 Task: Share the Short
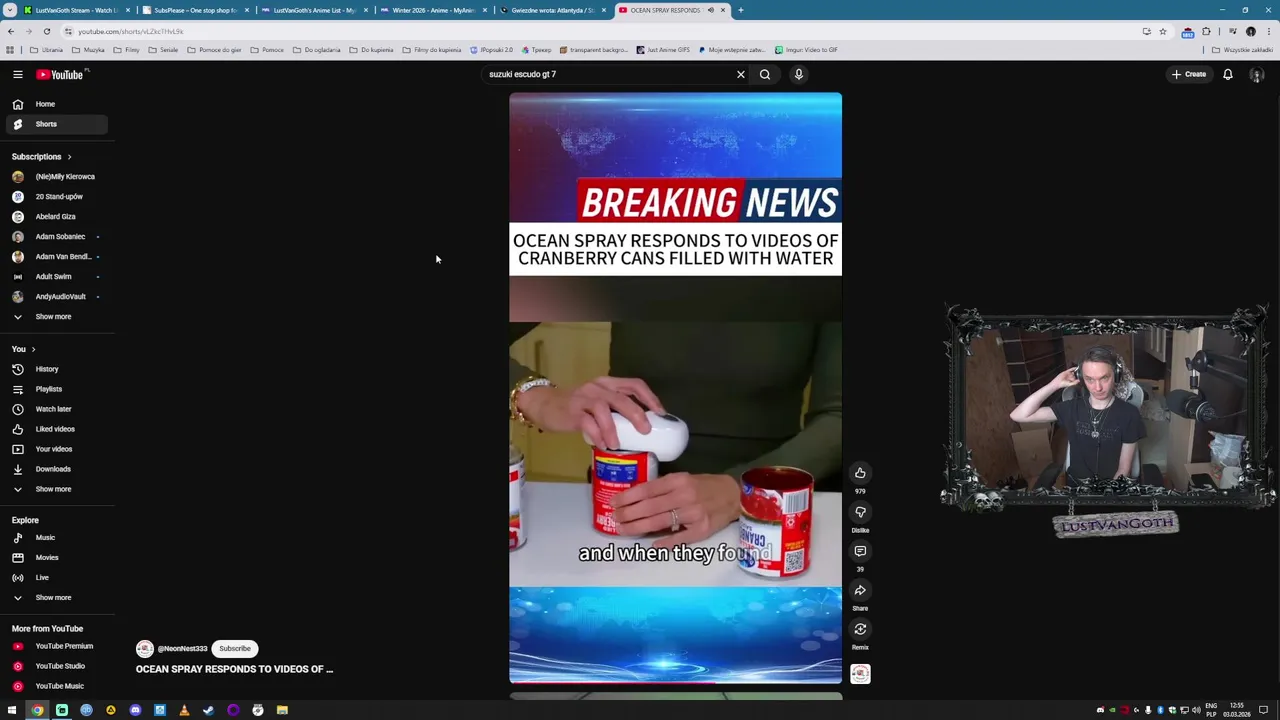(860, 590)
